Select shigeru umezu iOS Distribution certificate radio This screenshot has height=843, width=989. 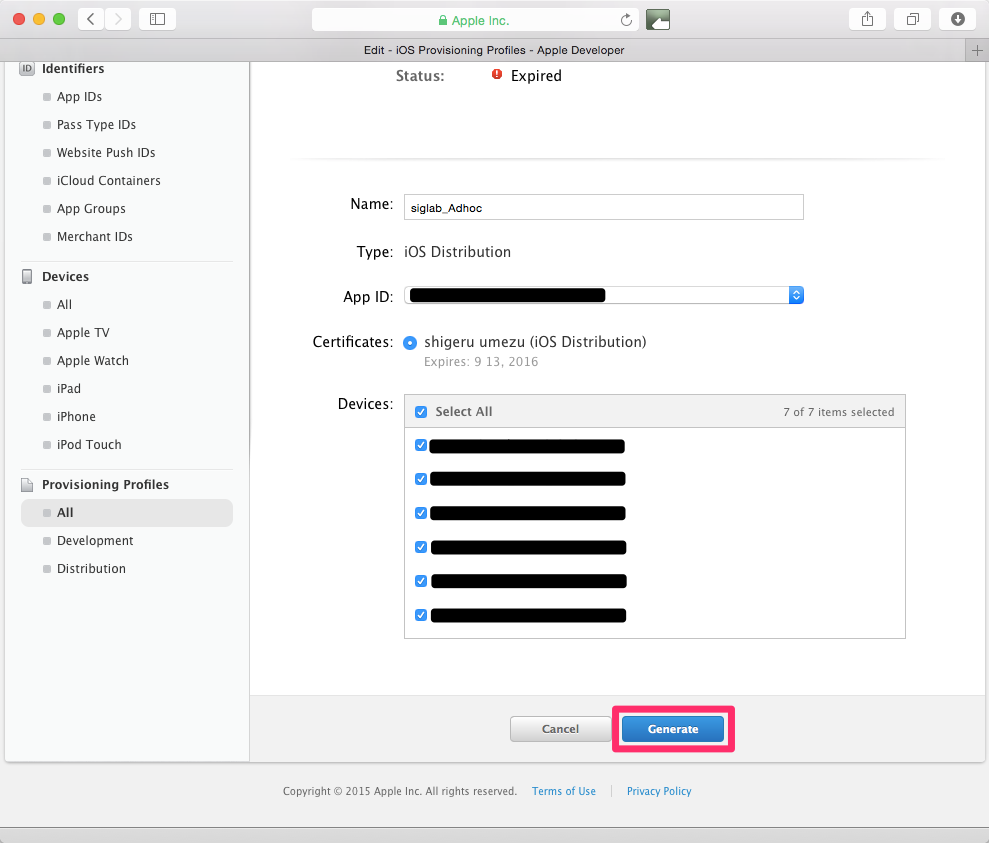point(410,342)
